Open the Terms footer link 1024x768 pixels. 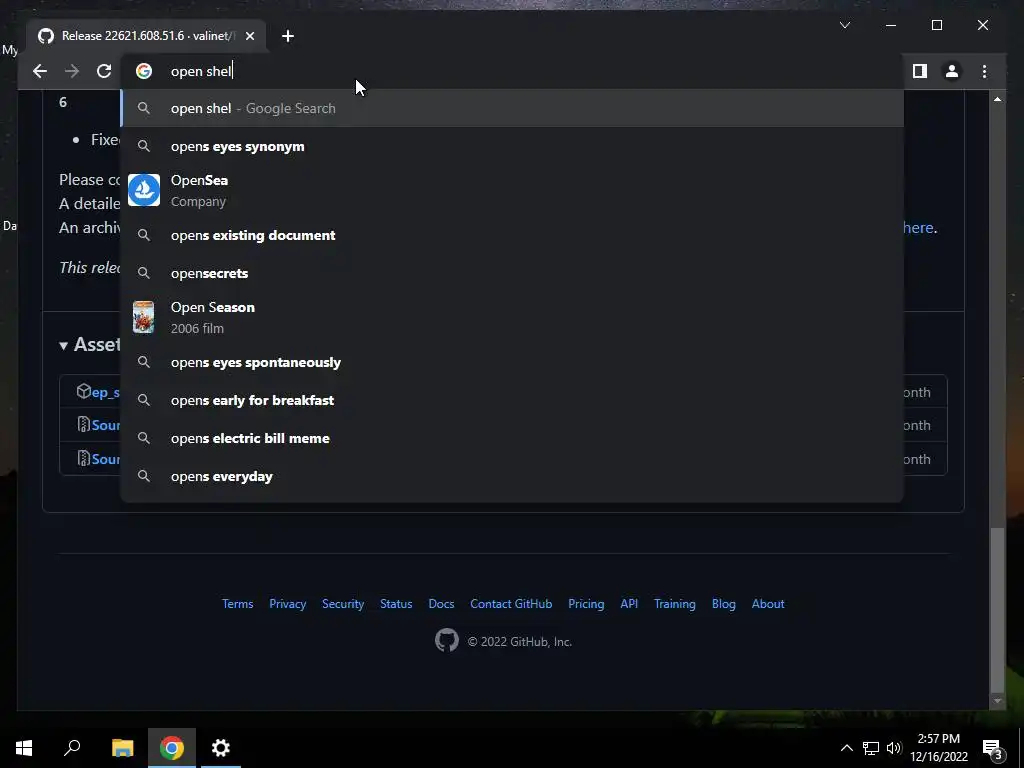click(x=238, y=603)
